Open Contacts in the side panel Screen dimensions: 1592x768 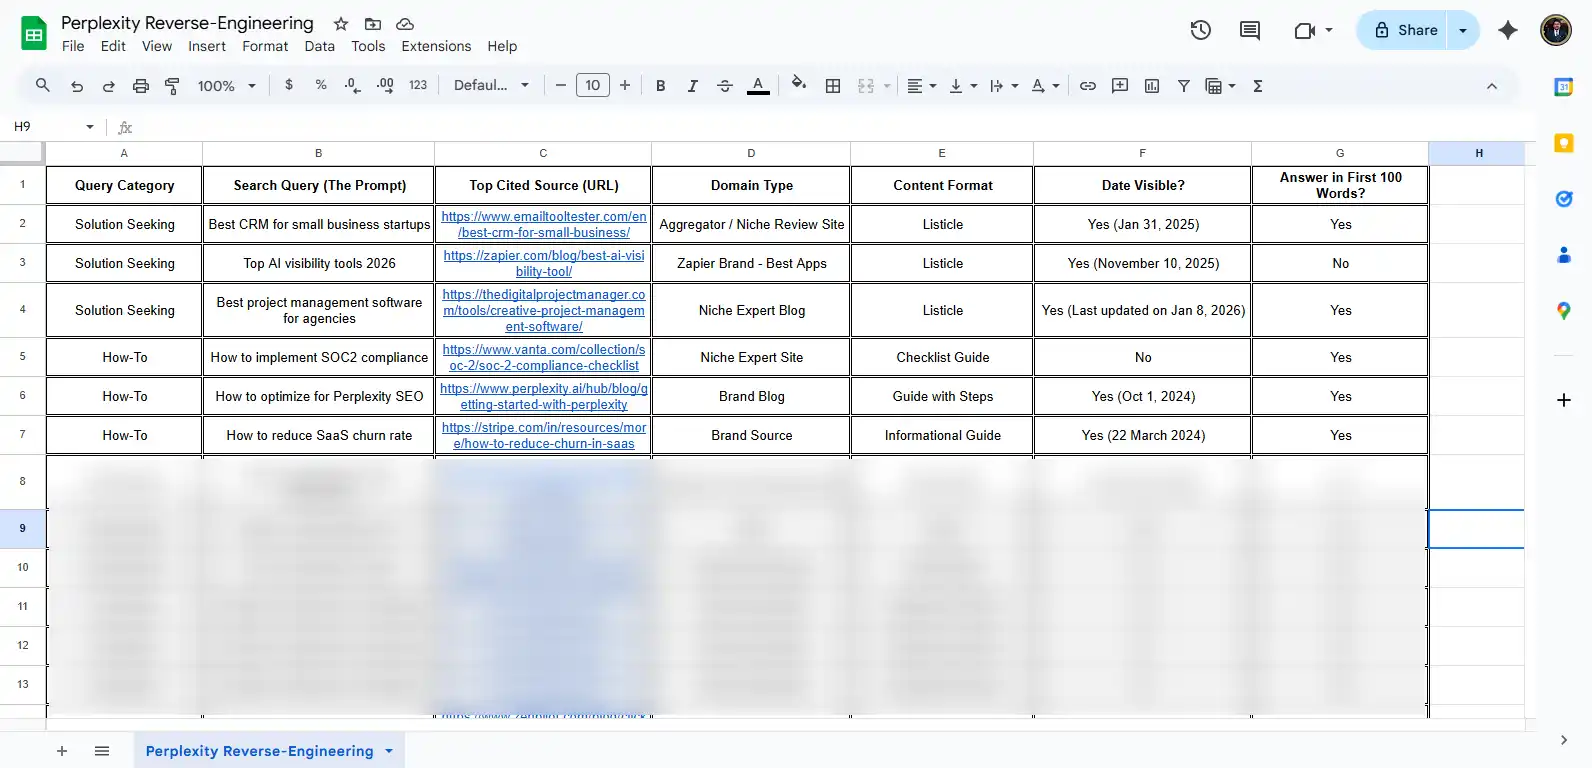tap(1564, 255)
